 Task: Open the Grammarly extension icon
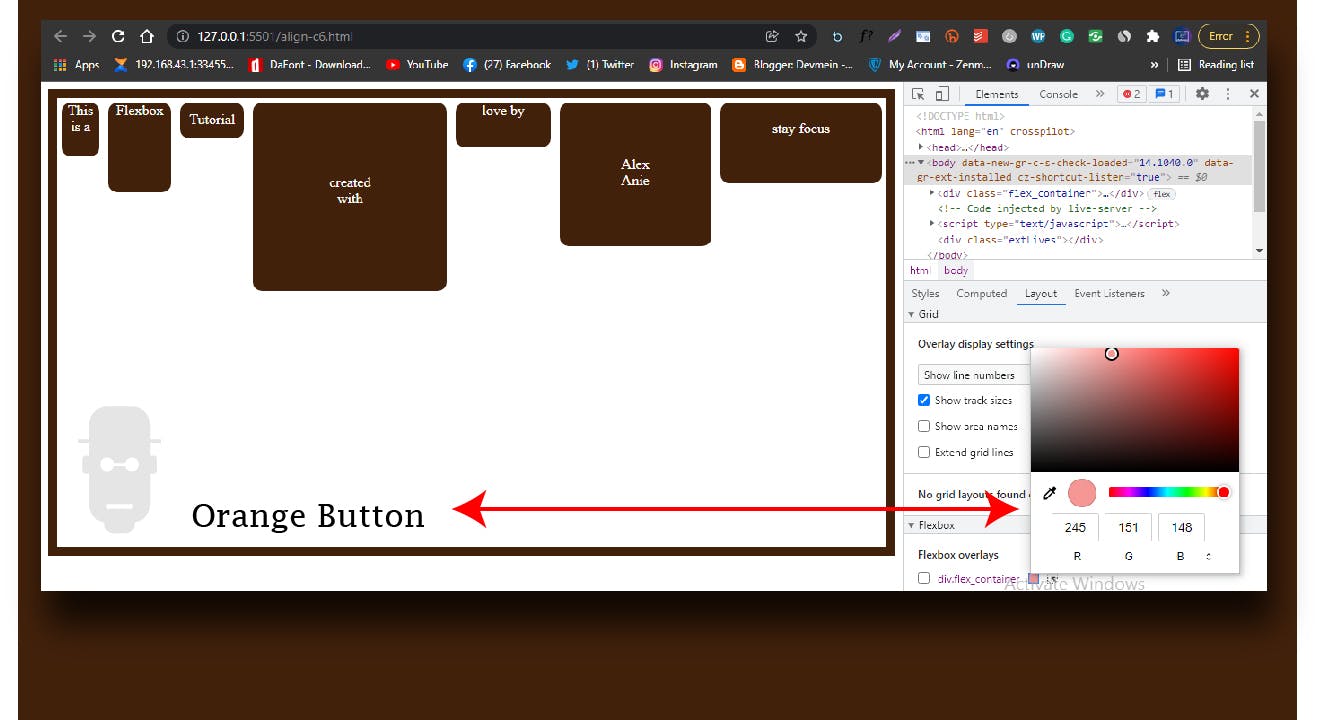tap(1067, 36)
